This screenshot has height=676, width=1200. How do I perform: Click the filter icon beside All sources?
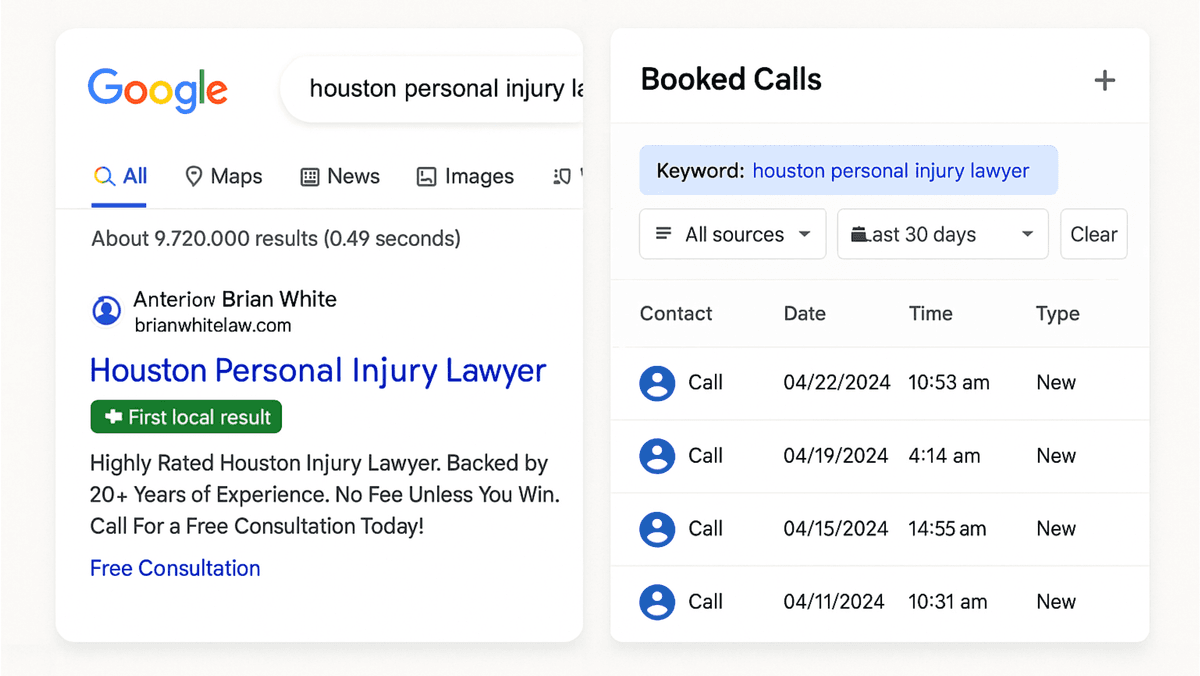pos(662,234)
